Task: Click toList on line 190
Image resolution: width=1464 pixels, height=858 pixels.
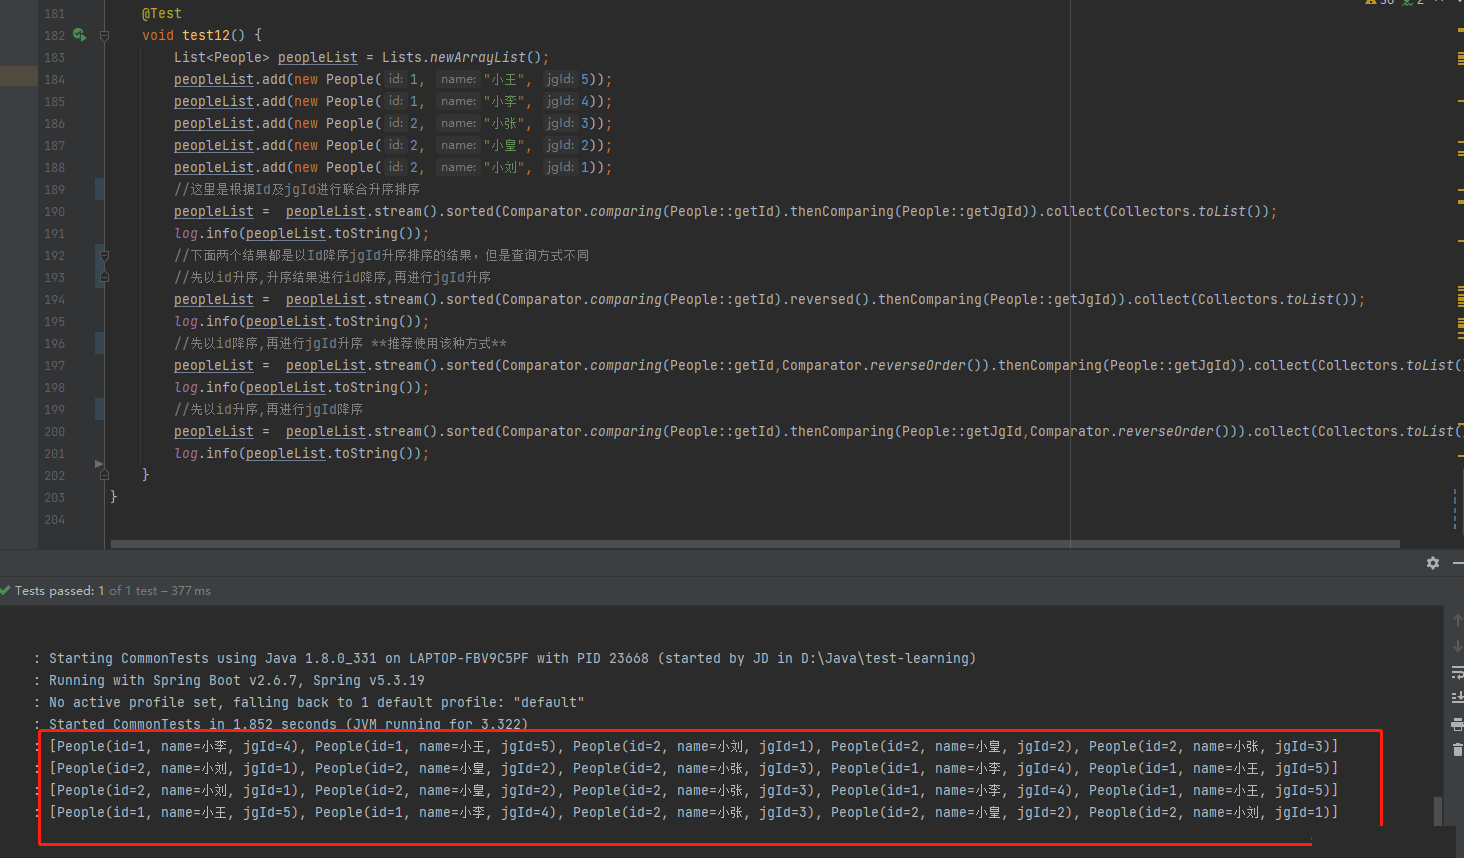Action: (x=1222, y=212)
